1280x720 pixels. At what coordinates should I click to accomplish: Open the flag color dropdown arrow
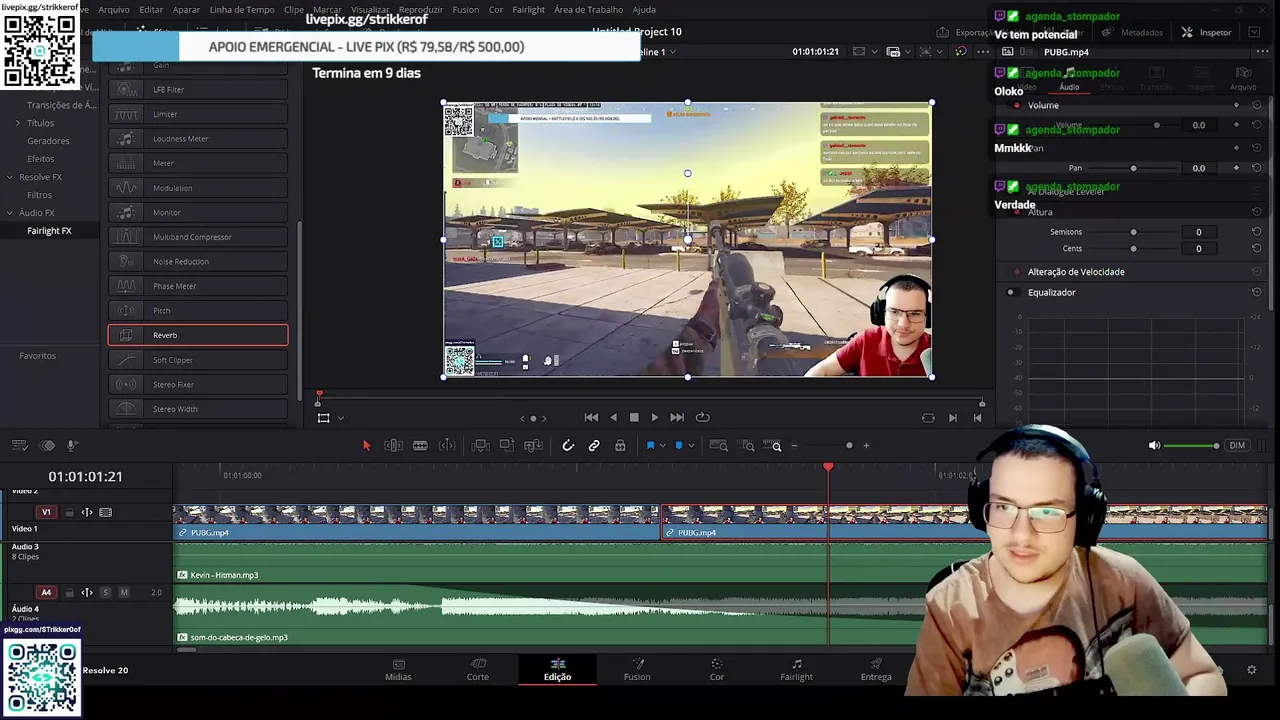[662, 446]
